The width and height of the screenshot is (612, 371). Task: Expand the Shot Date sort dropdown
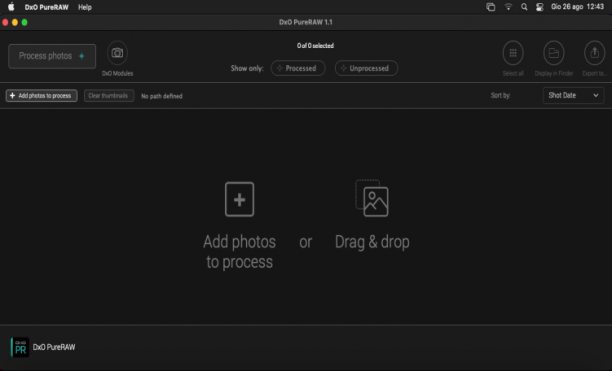[x=573, y=96]
